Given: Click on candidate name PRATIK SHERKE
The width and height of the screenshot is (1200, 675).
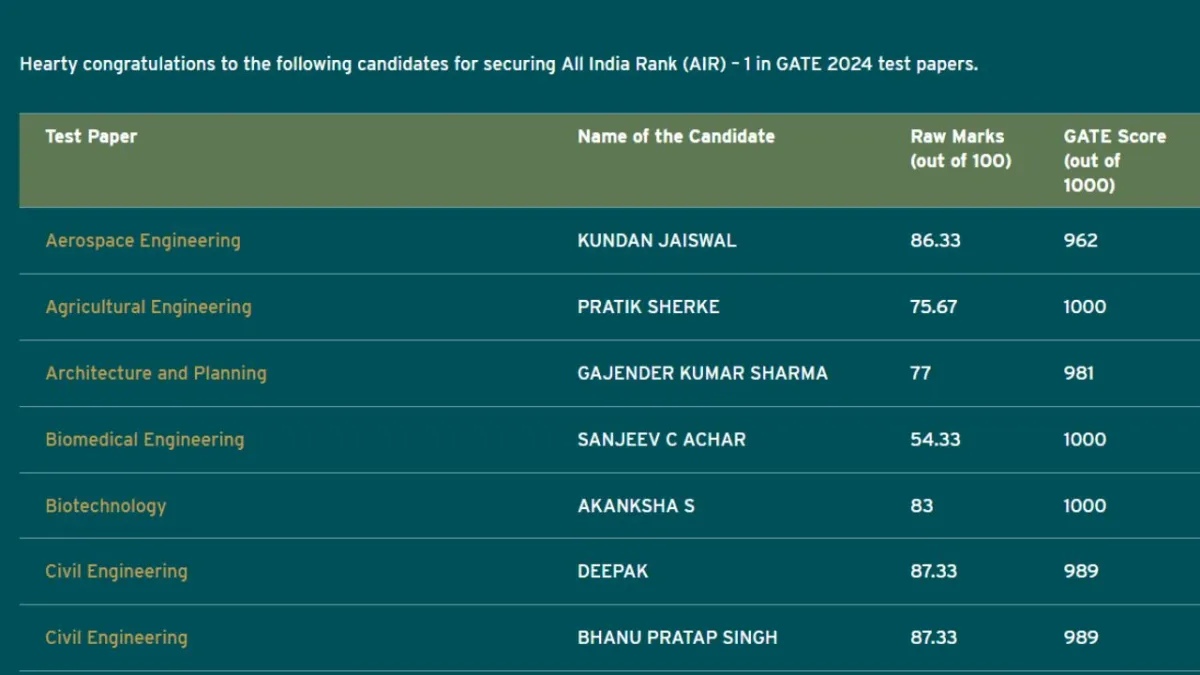Looking at the screenshot, I should point(648,307).
